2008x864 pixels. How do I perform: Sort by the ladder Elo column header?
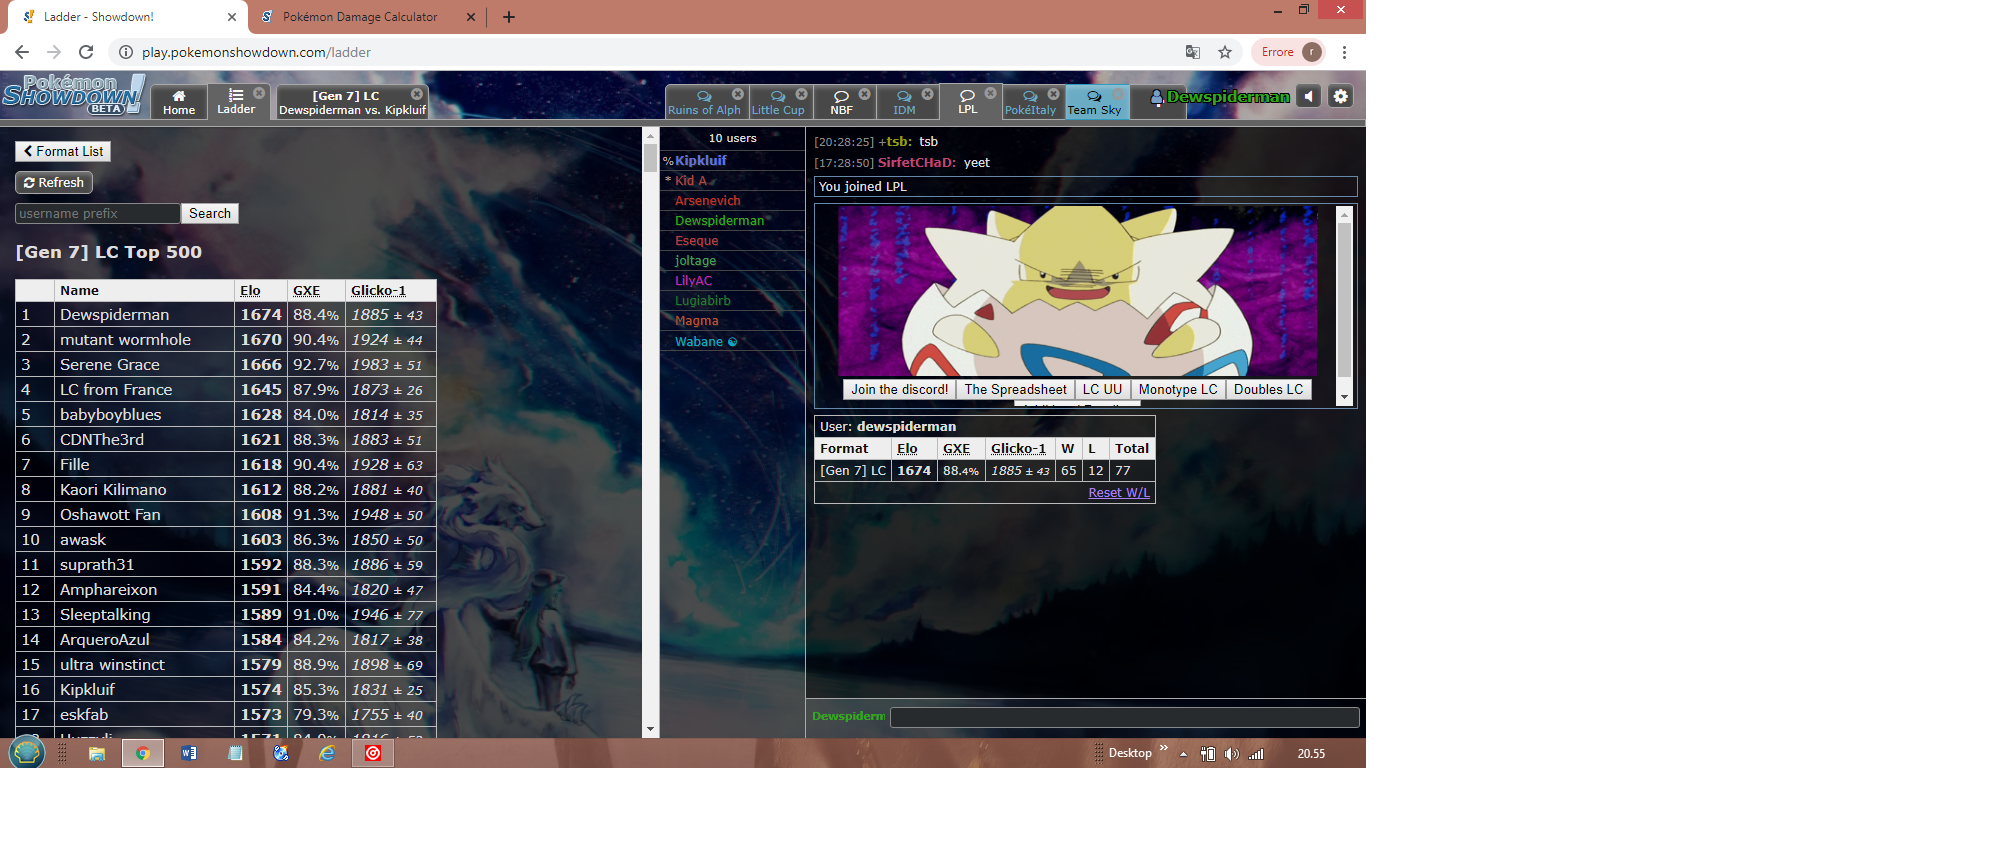click(x=250, y=290)
